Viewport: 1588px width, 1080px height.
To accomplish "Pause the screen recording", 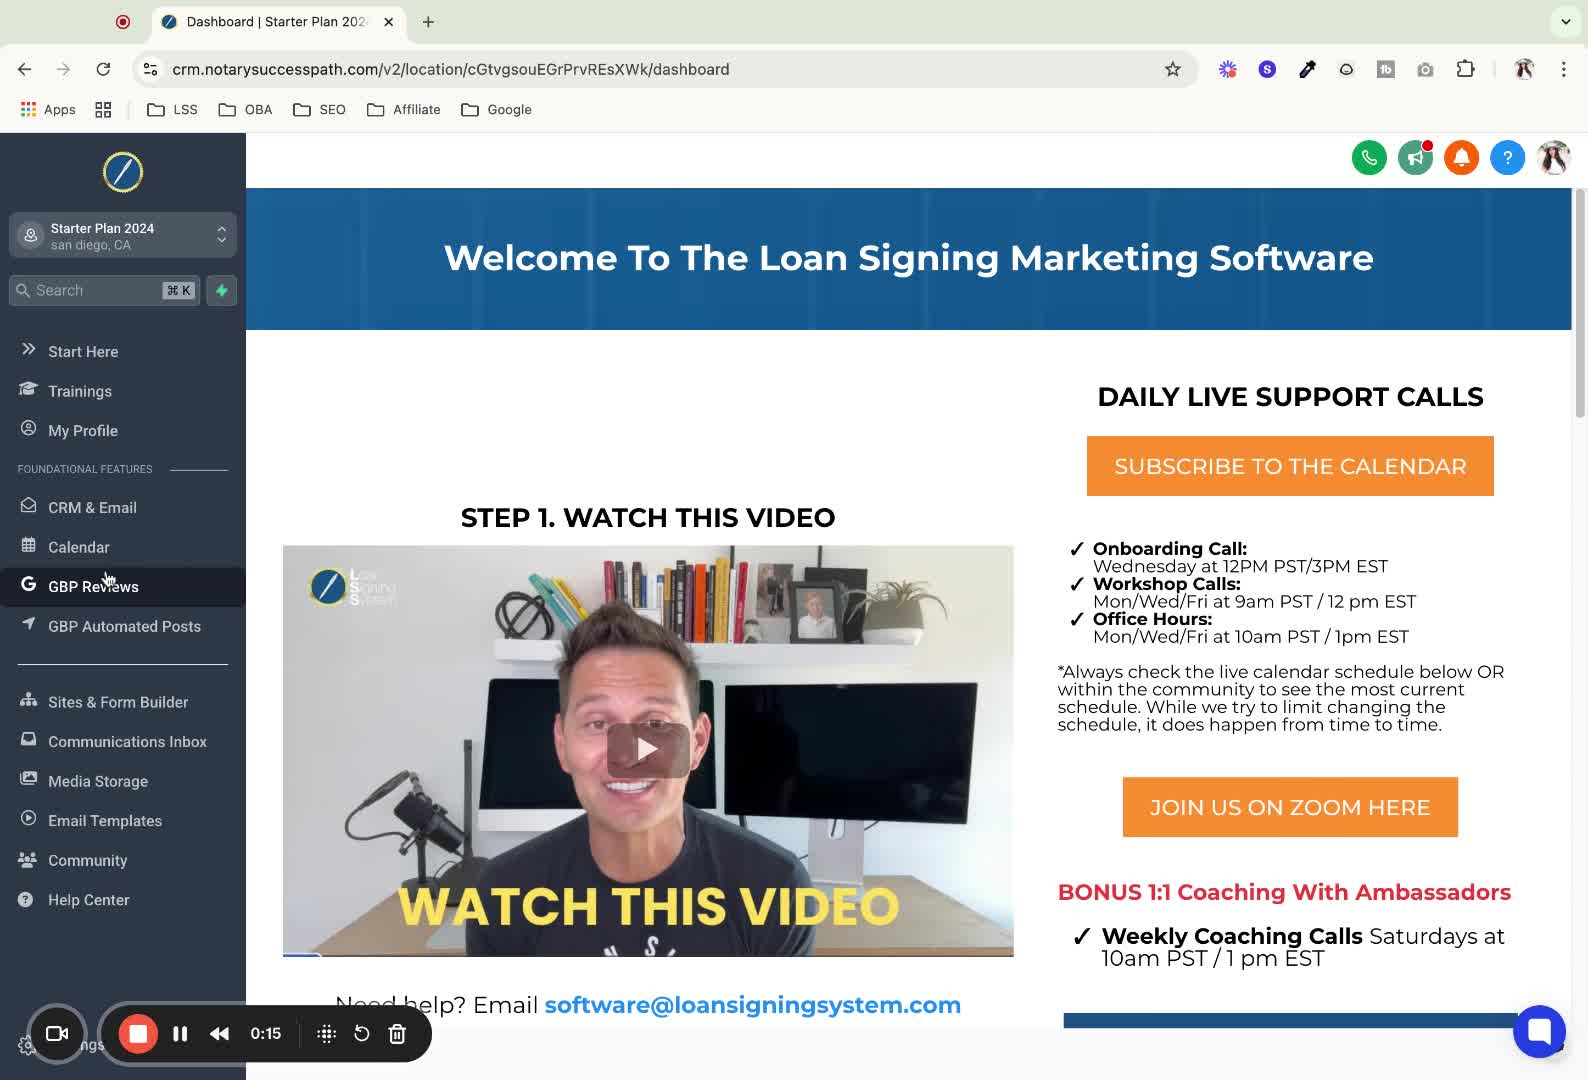I will click(x=180, y=1034).
